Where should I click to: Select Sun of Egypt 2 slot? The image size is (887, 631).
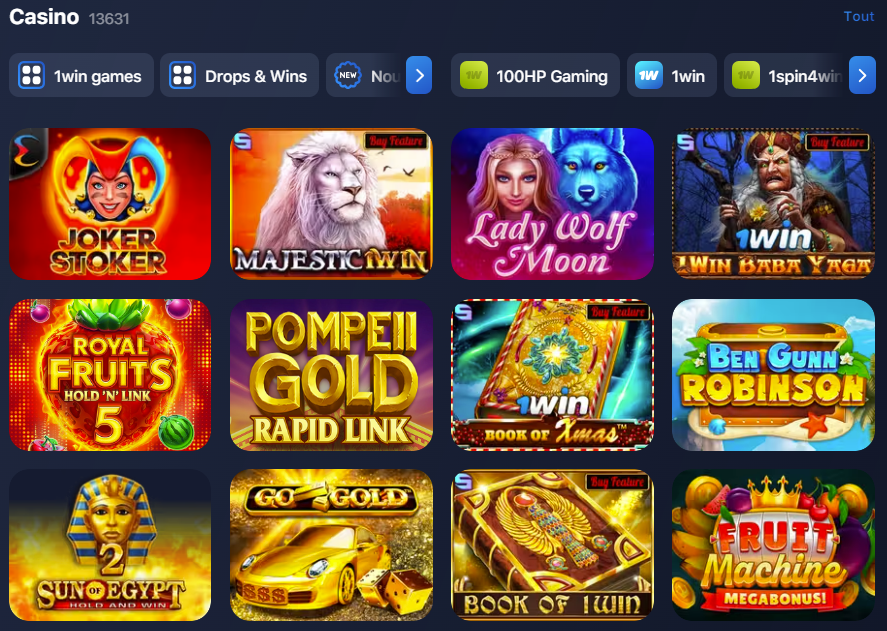point(110,545)
